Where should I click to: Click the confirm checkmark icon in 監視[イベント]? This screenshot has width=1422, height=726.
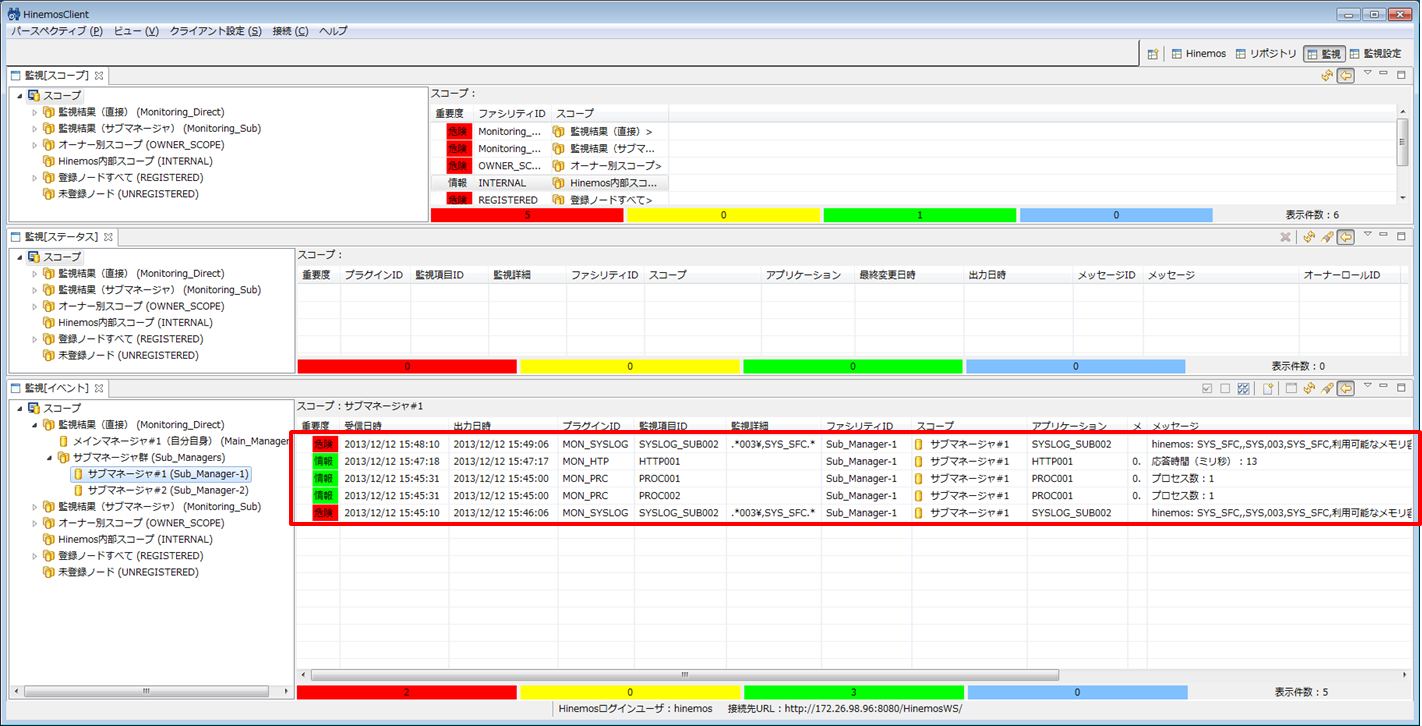point(1207,388)
